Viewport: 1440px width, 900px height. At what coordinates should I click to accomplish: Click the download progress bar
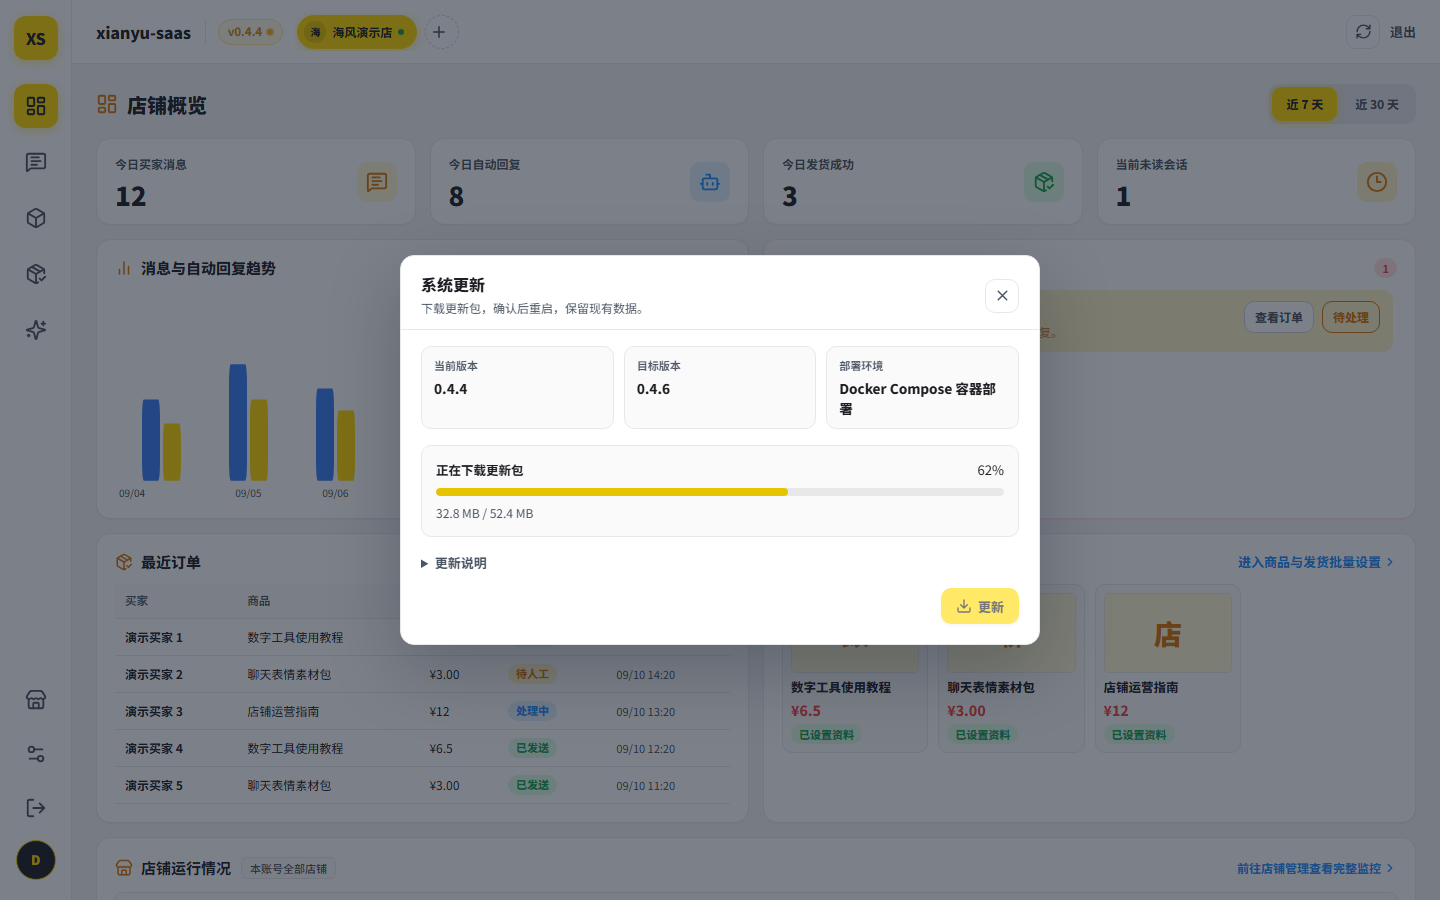(x=720, y=492)
